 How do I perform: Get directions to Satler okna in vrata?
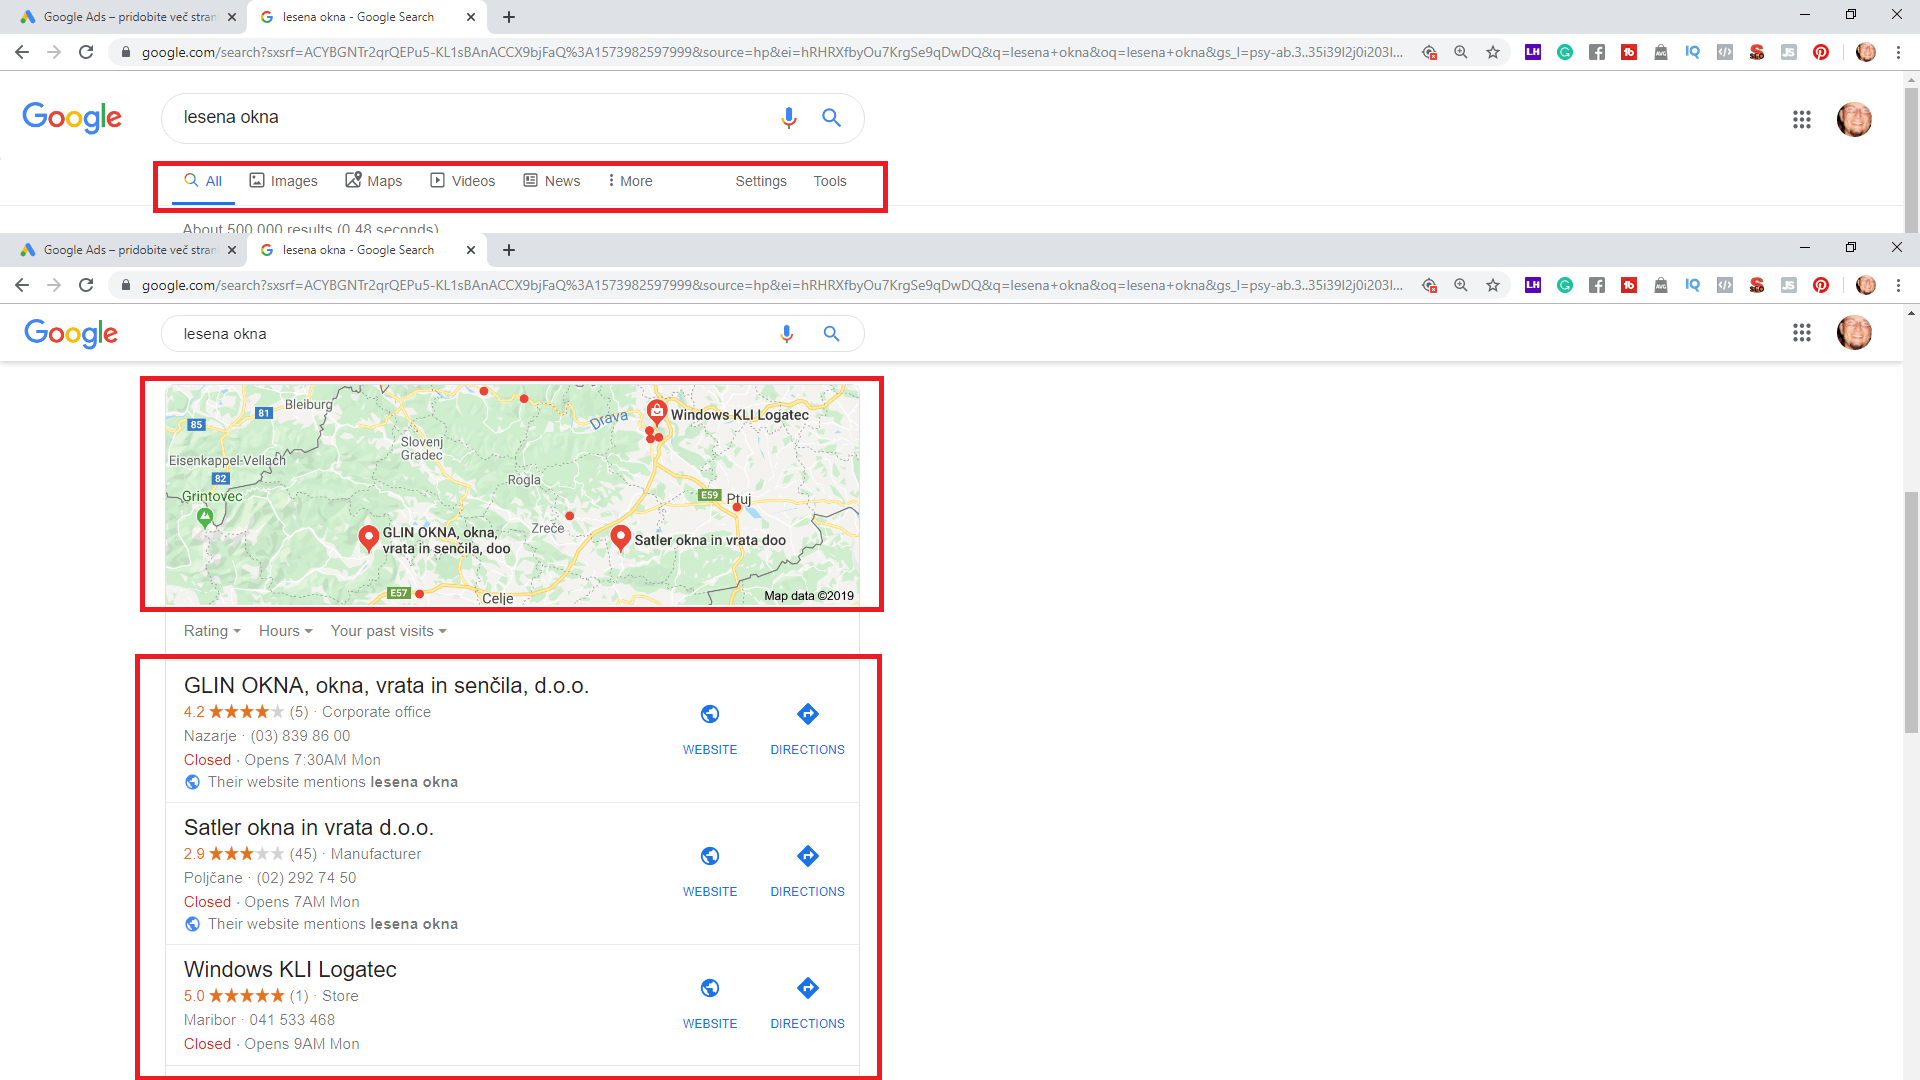coord(807,857)
